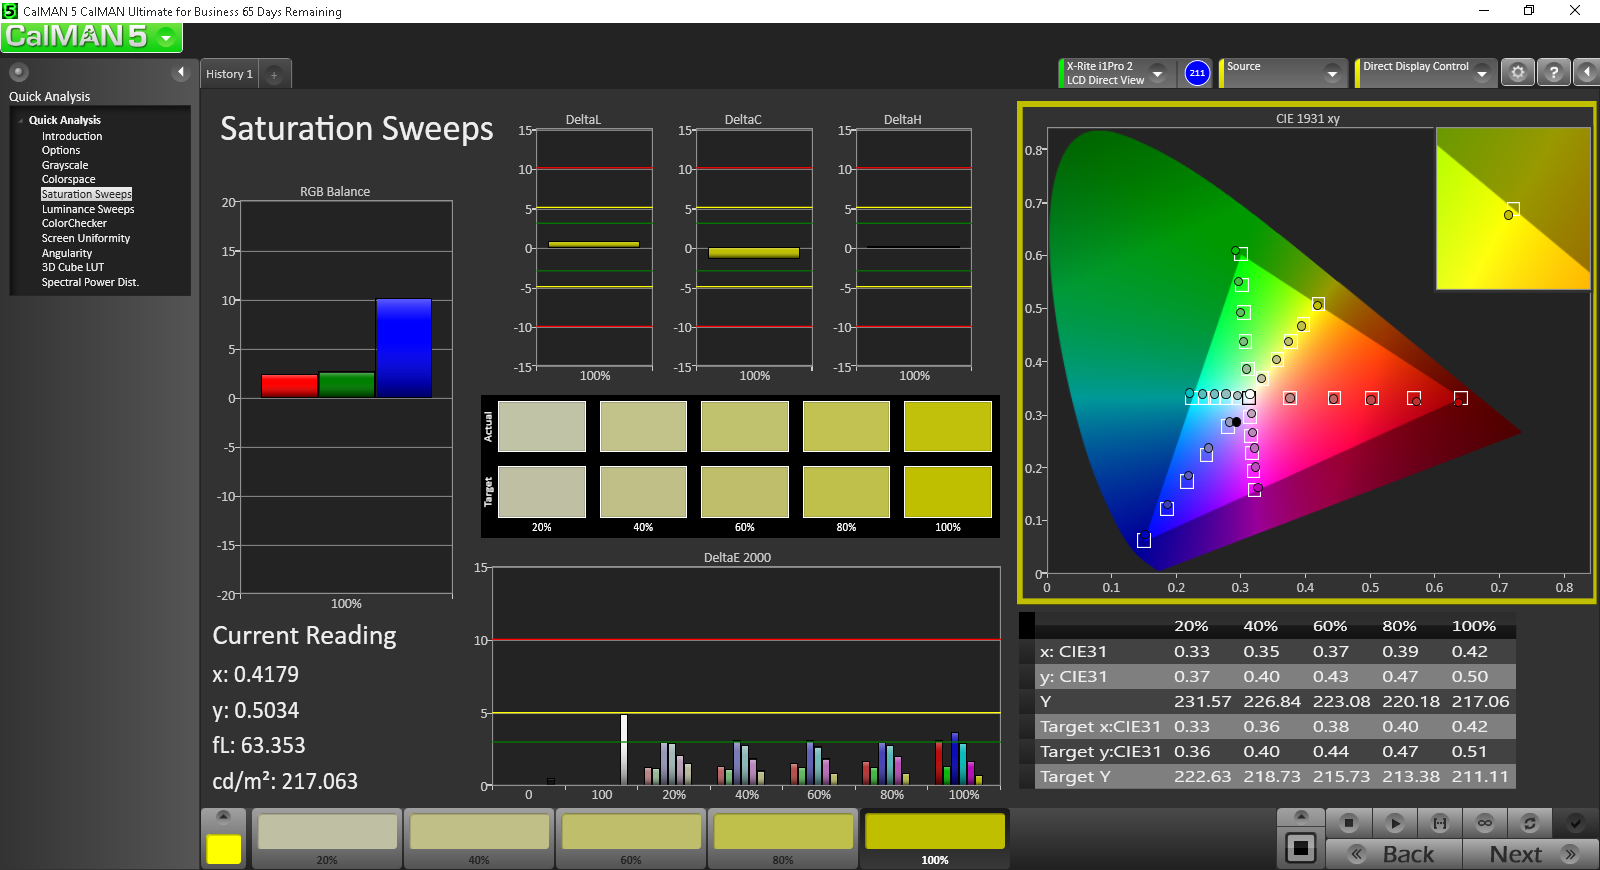Click the checkmark toggle above Next

tap(1575, 823)
